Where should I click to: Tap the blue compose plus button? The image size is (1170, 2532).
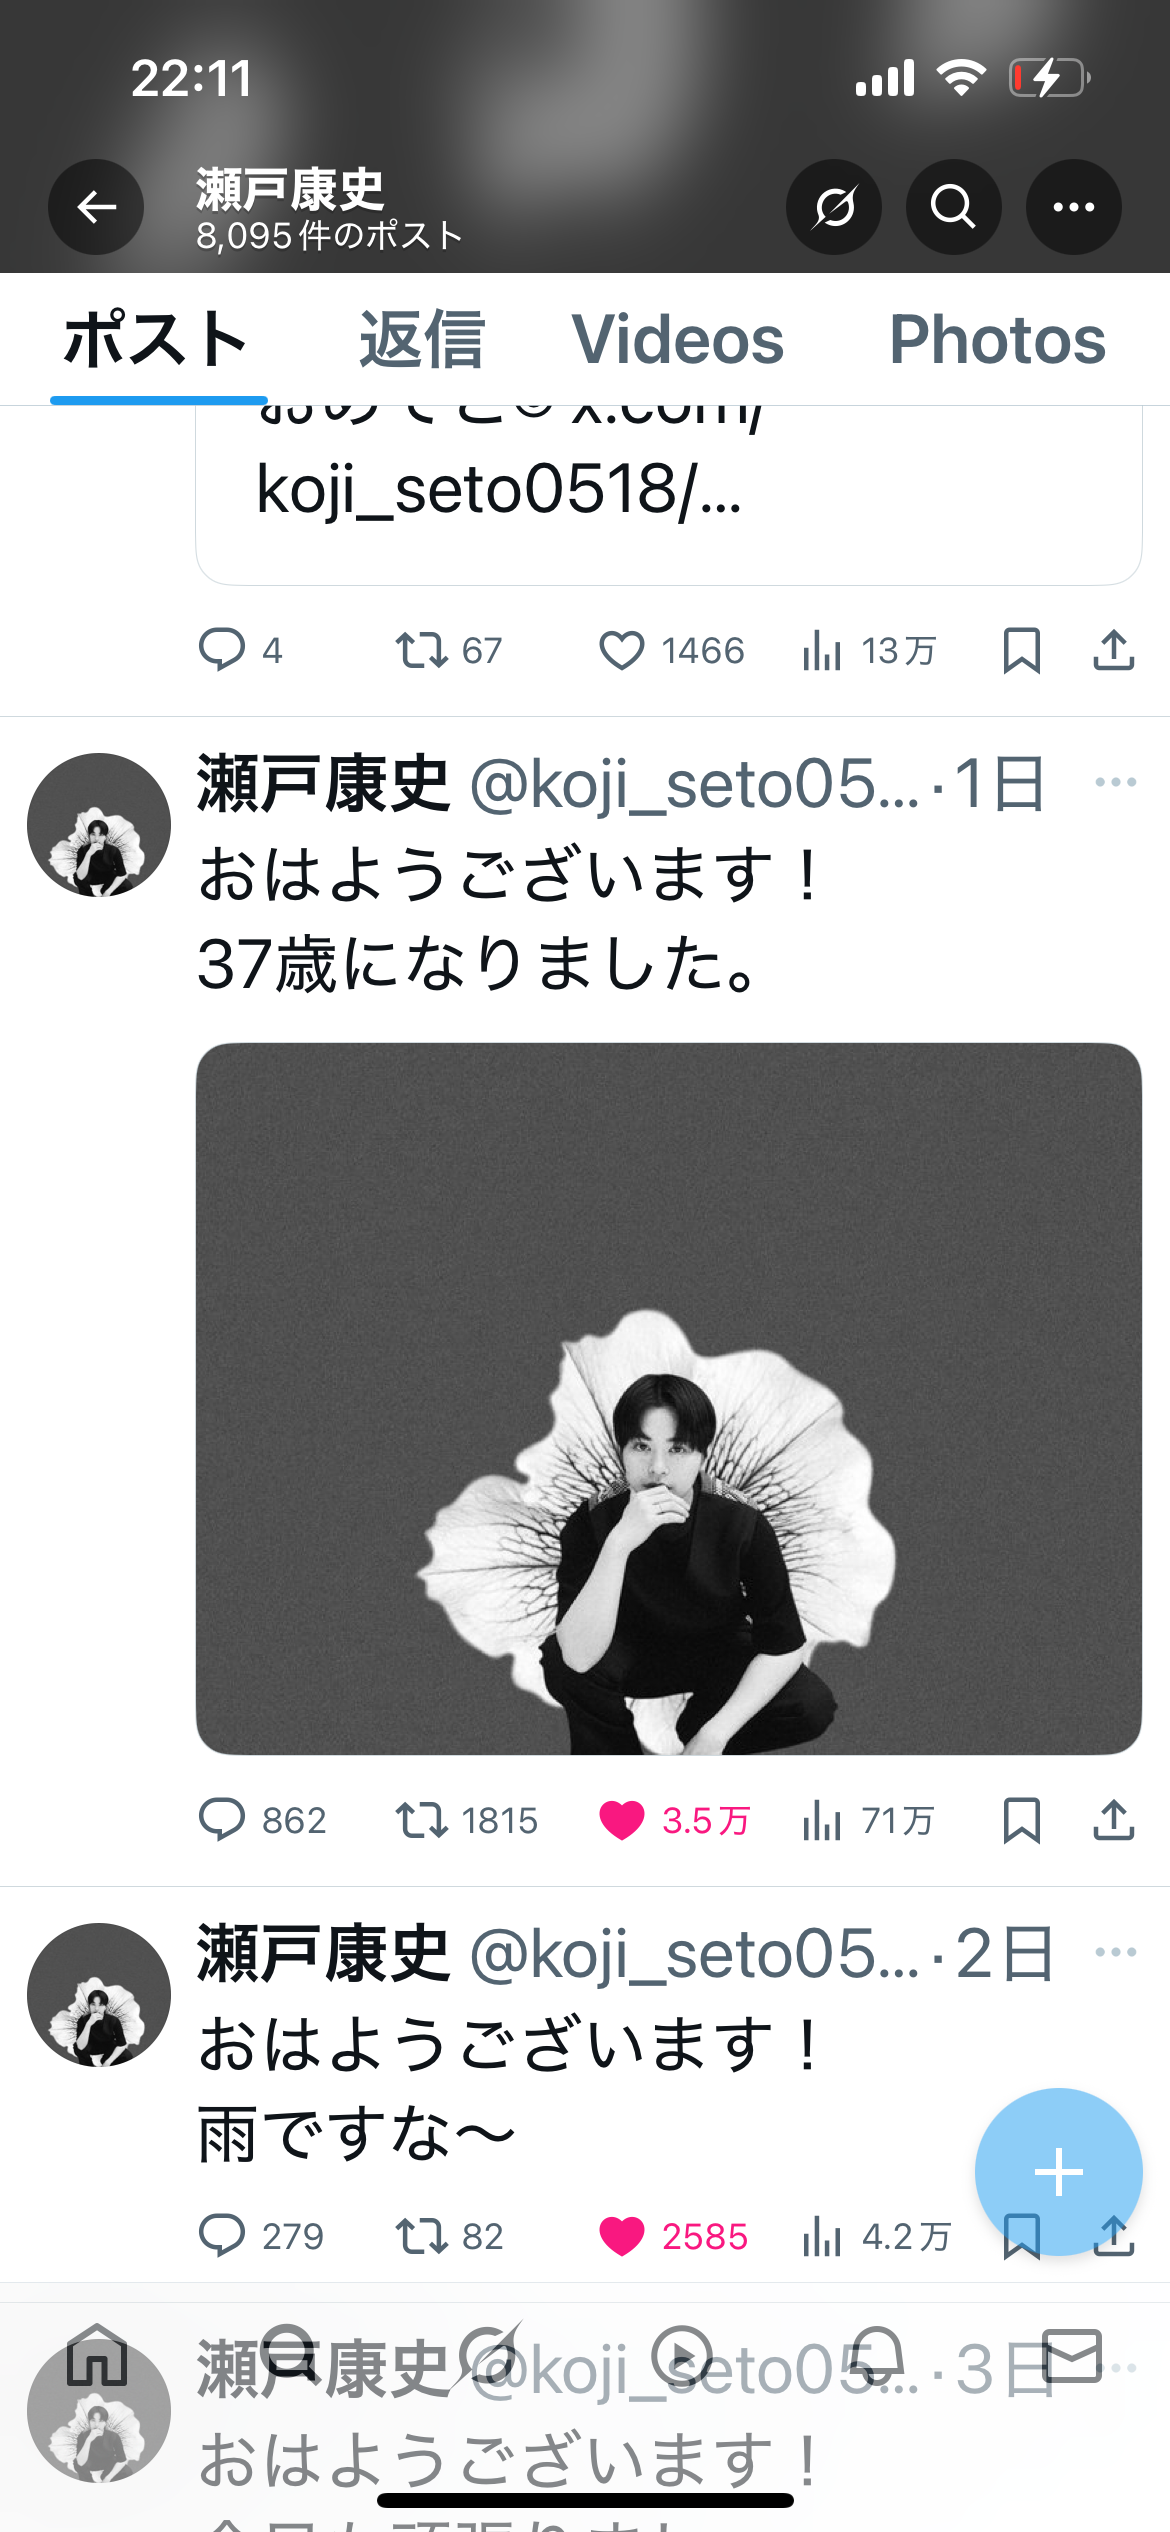coord(1058,2171)
